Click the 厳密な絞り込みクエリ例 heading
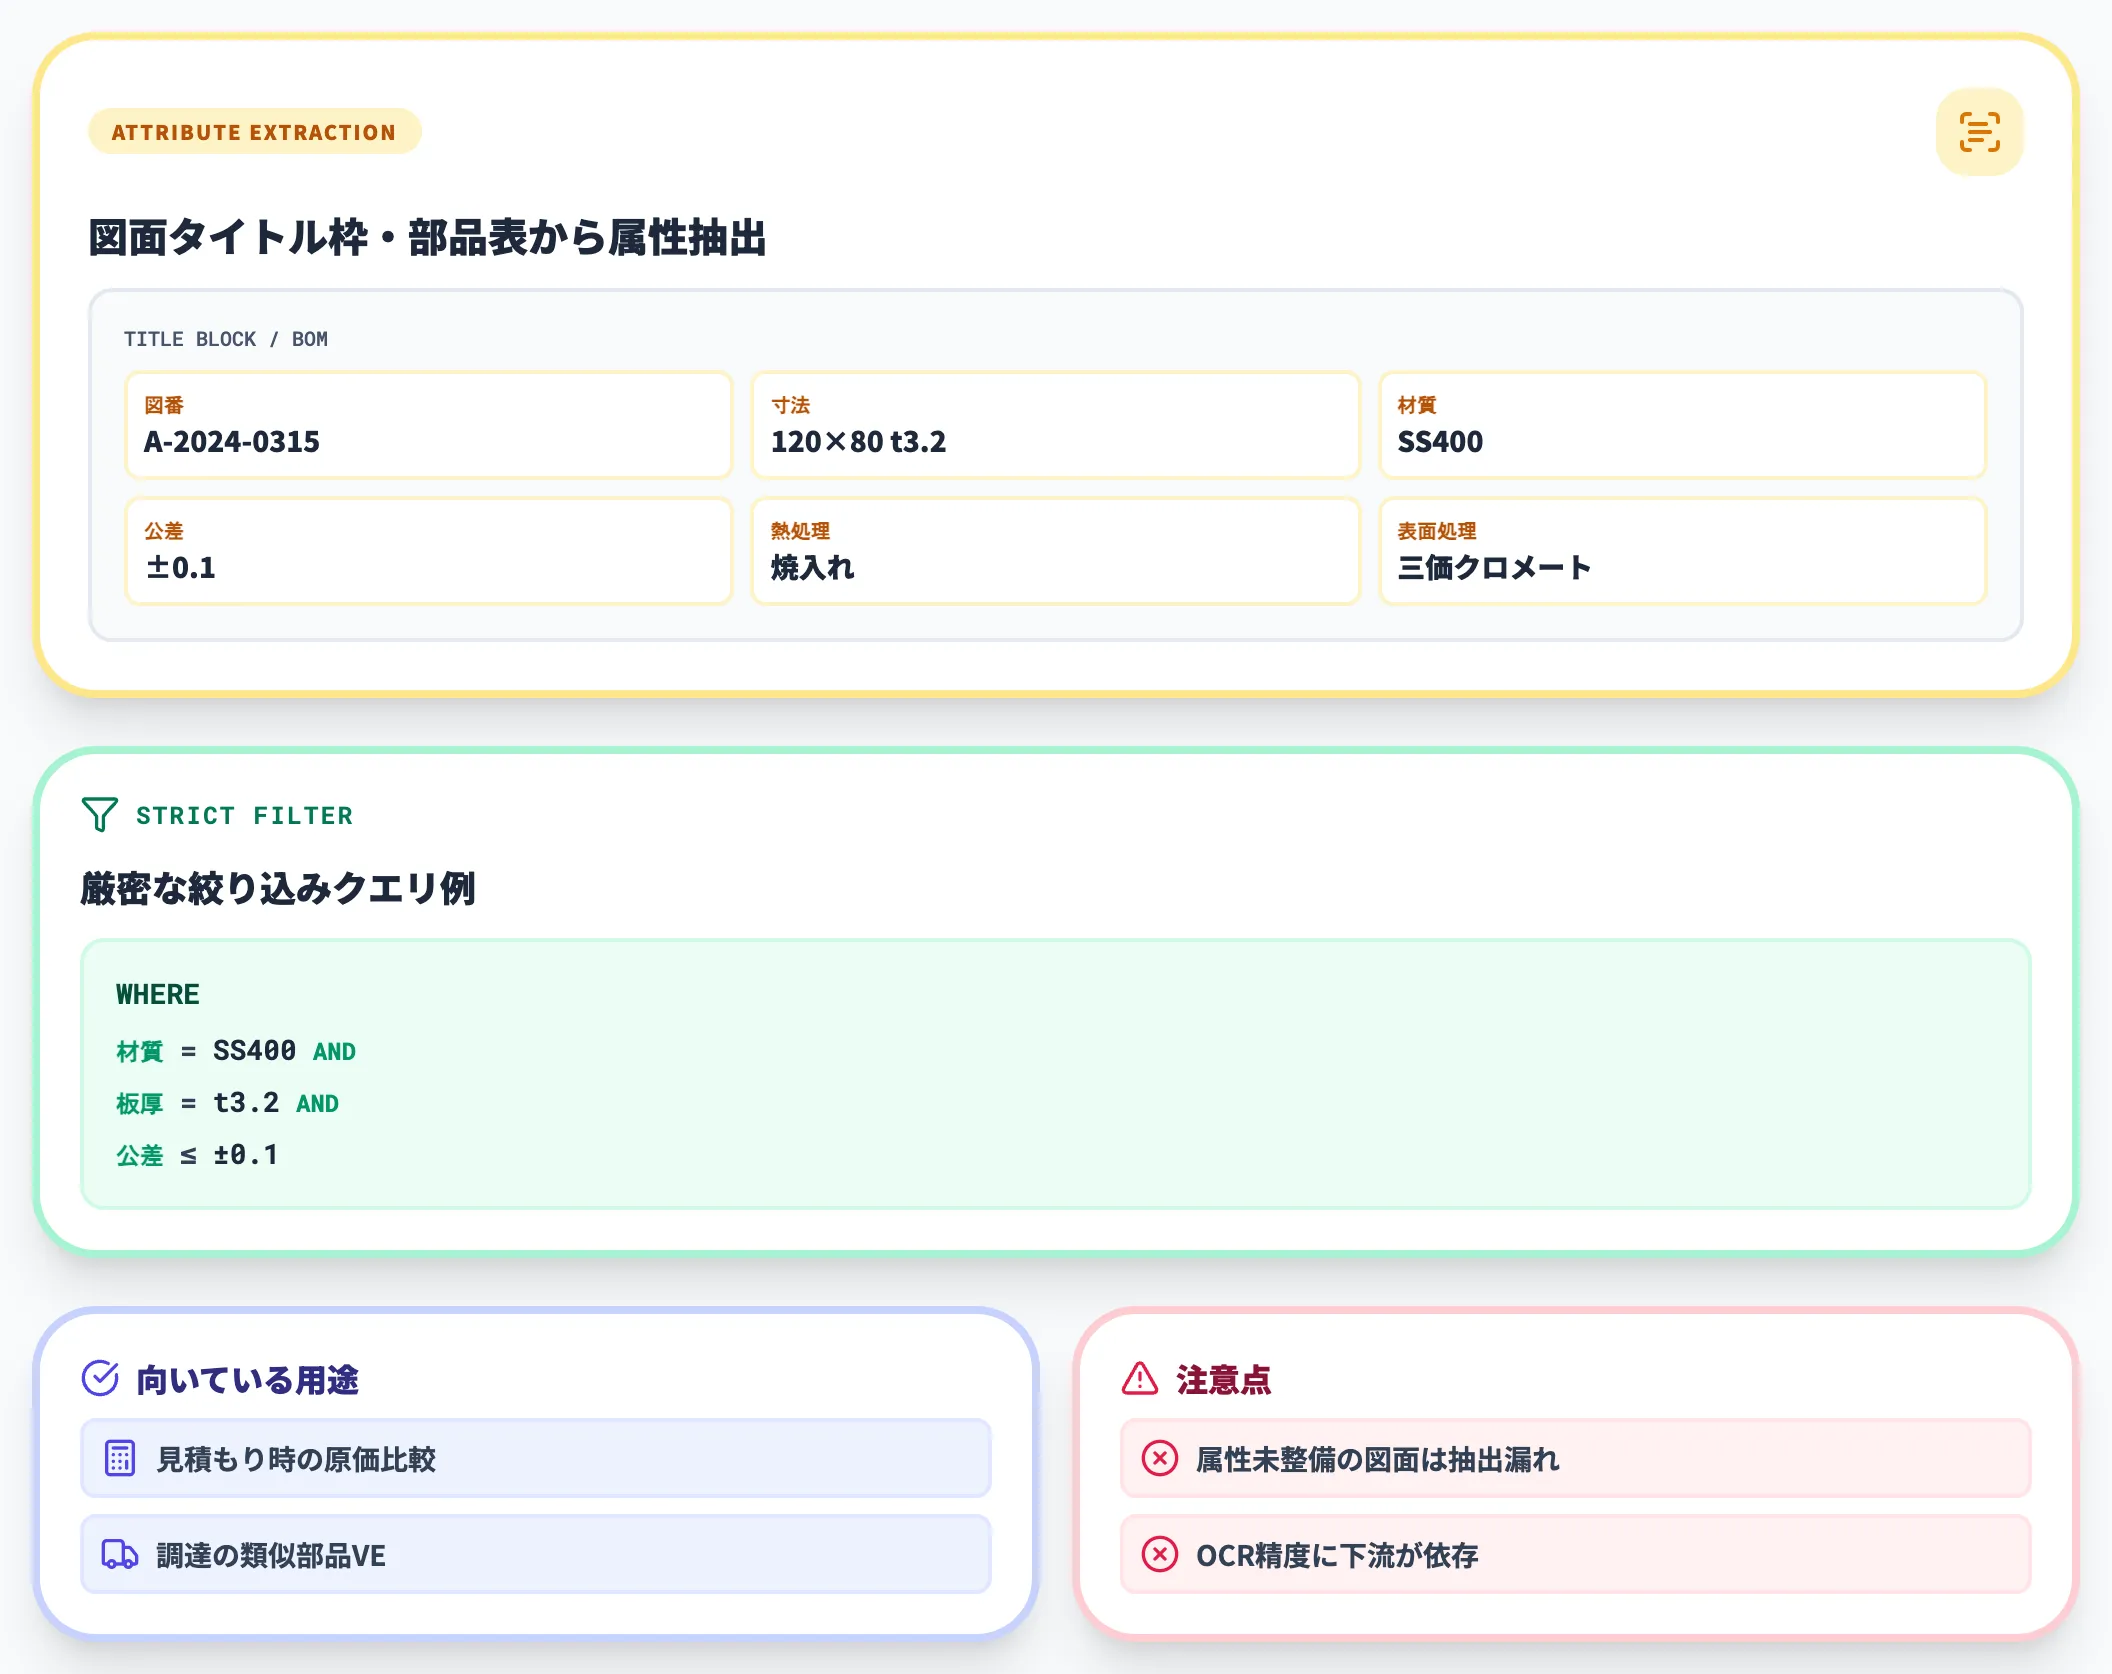 [x=278, y=885]
